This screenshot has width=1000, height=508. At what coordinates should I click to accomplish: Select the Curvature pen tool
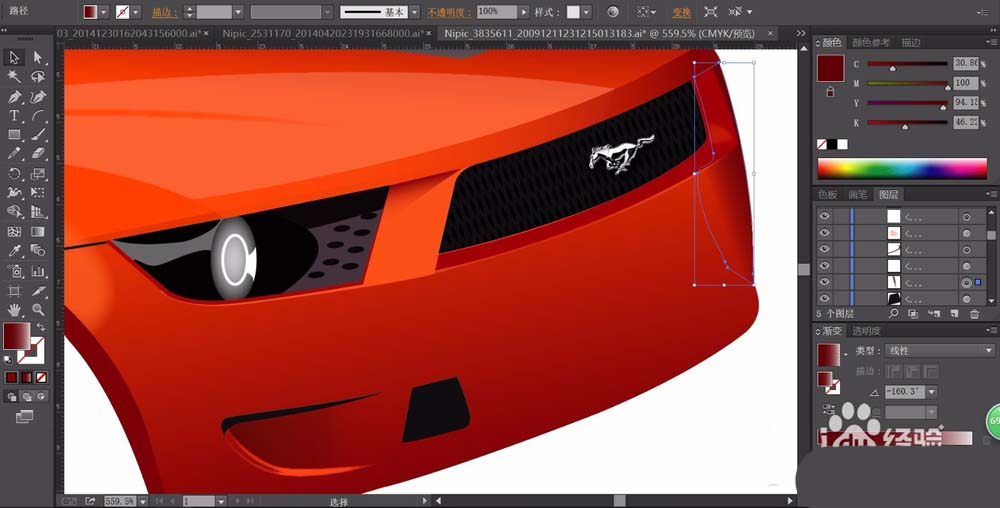[x=38, y=96]
